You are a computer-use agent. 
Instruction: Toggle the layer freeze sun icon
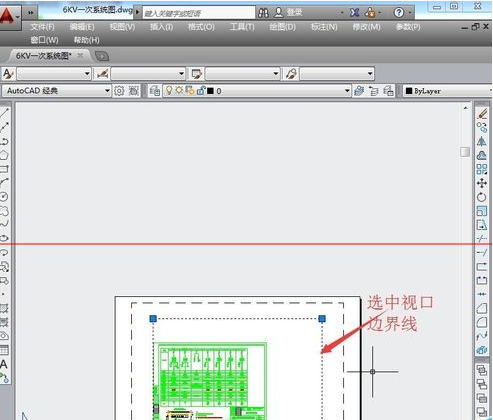click(179, 90)
